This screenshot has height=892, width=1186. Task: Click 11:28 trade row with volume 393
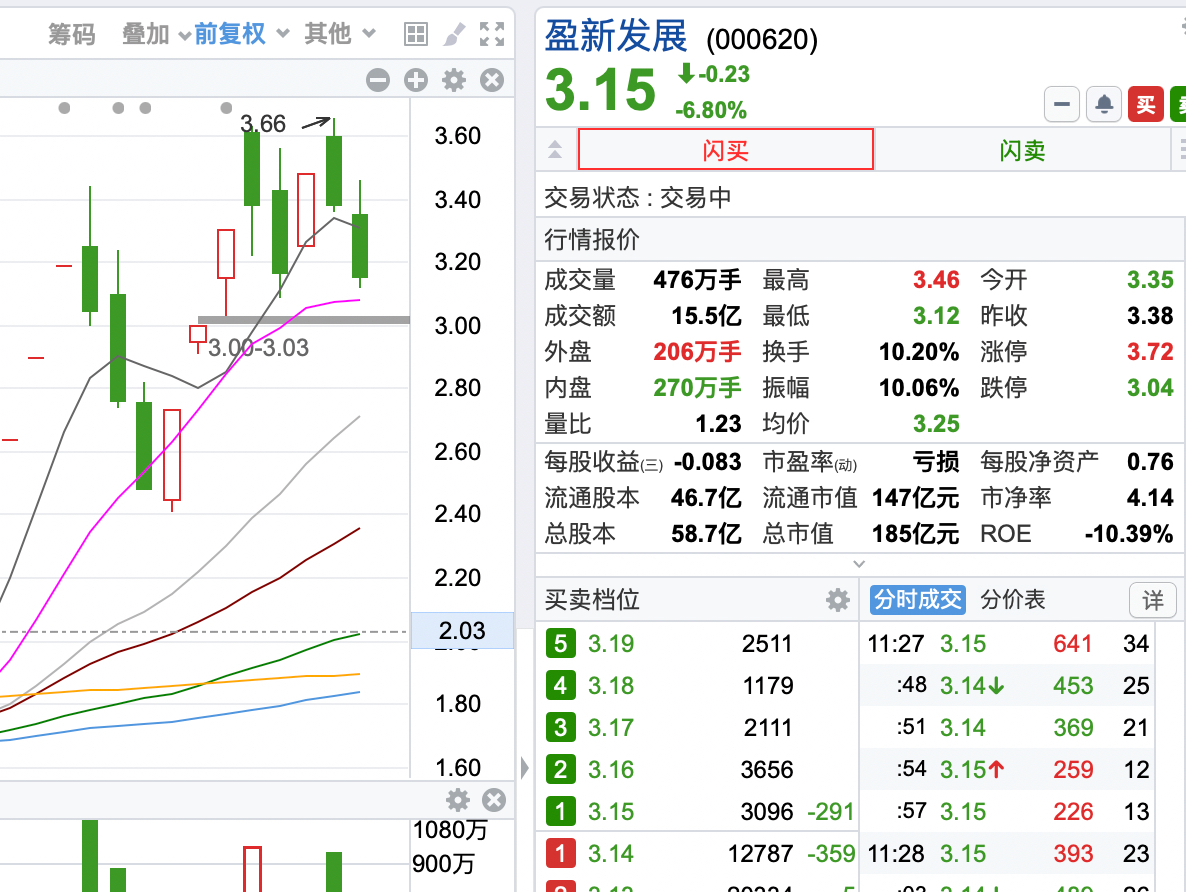point(1007,853)
